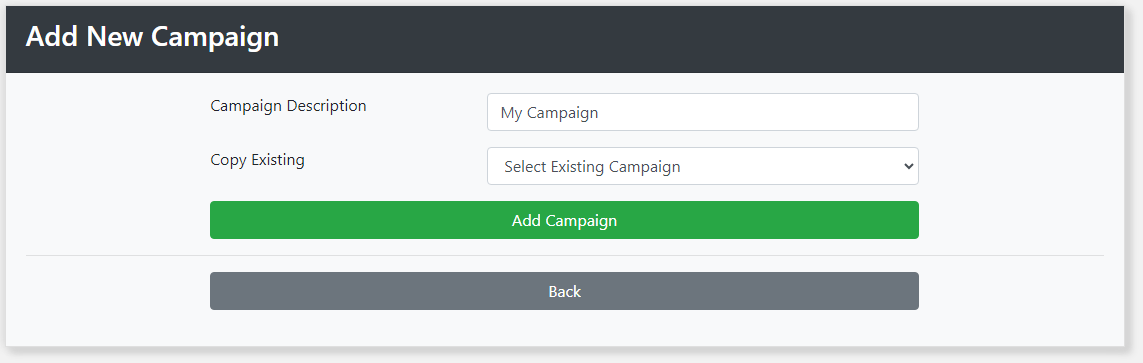Click the word Campaign in the panel title
The image size is (1143, 363).
215,38
